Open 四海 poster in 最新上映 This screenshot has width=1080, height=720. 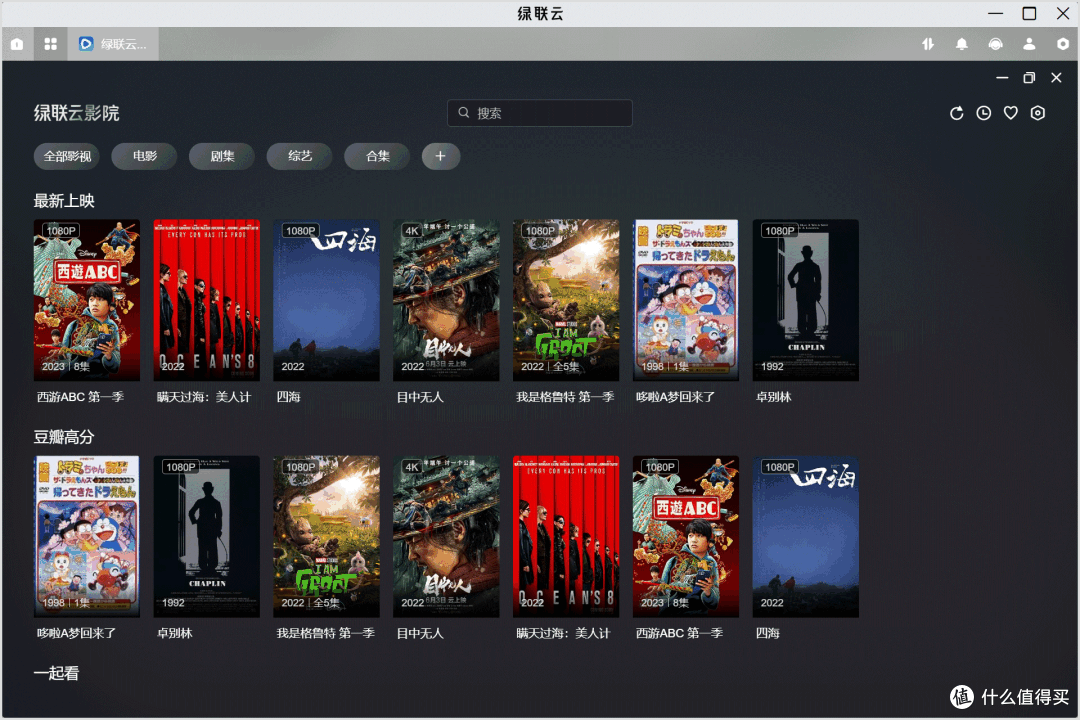326,300
